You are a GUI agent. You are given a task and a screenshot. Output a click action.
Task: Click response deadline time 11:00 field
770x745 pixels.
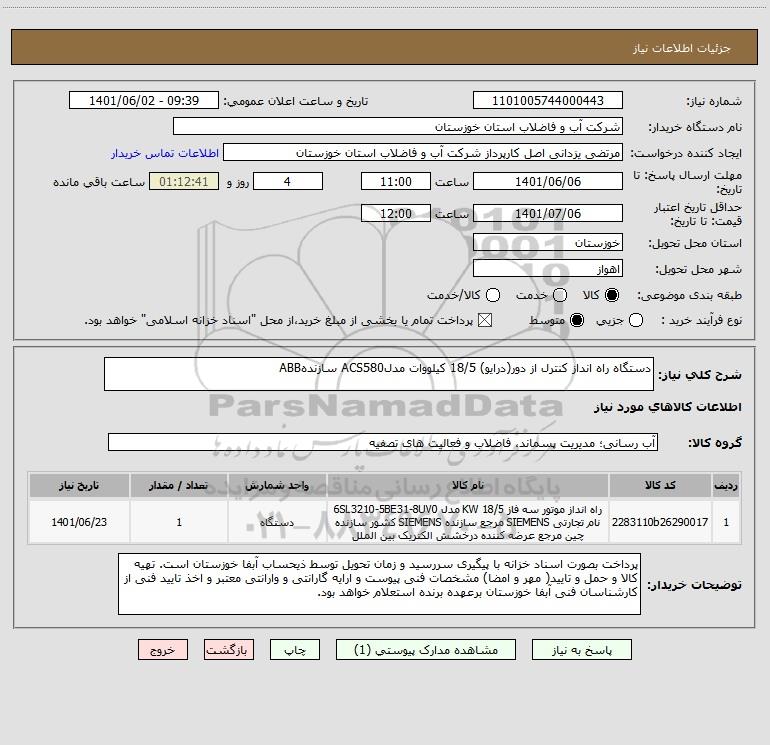pos(396,181)
